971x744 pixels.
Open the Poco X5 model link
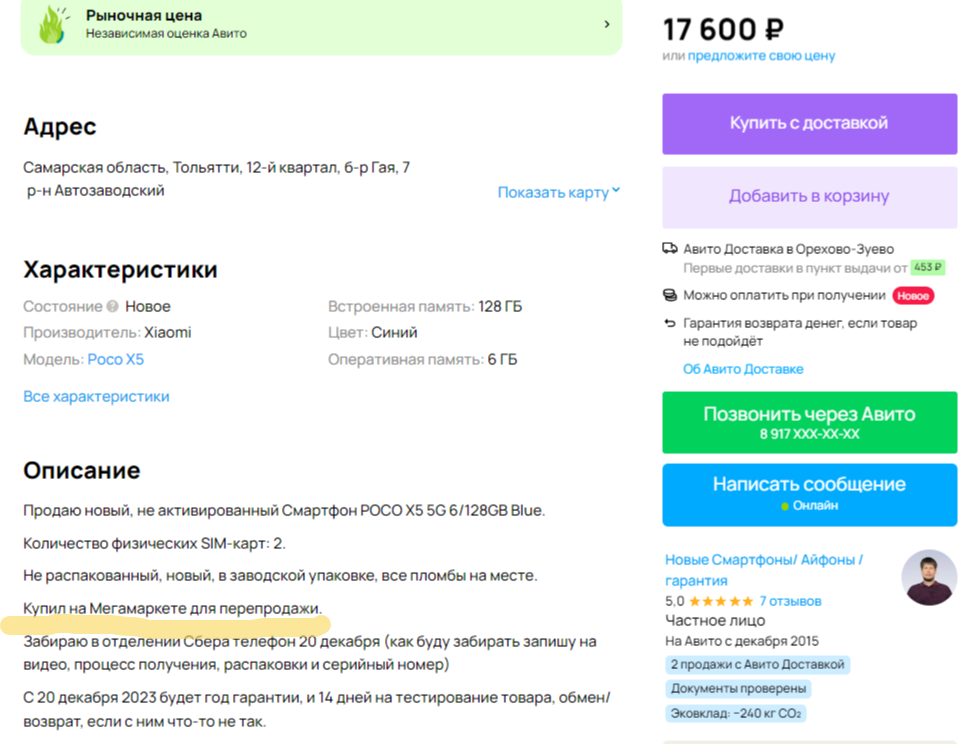point(116,359)
